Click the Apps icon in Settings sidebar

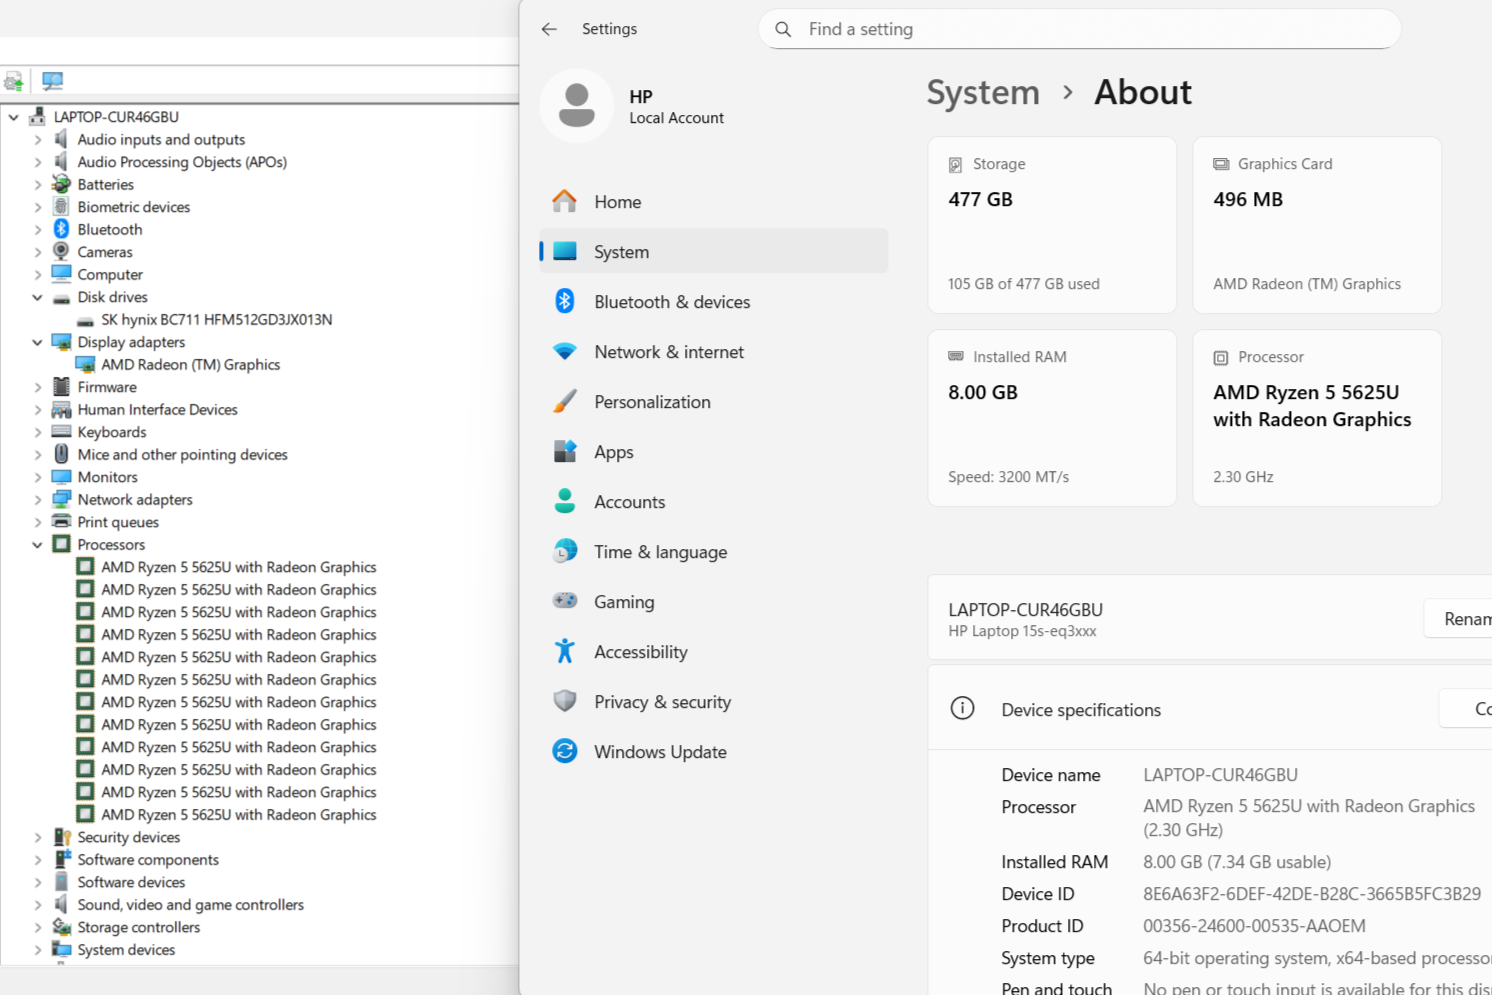click(x=565, y=451)
